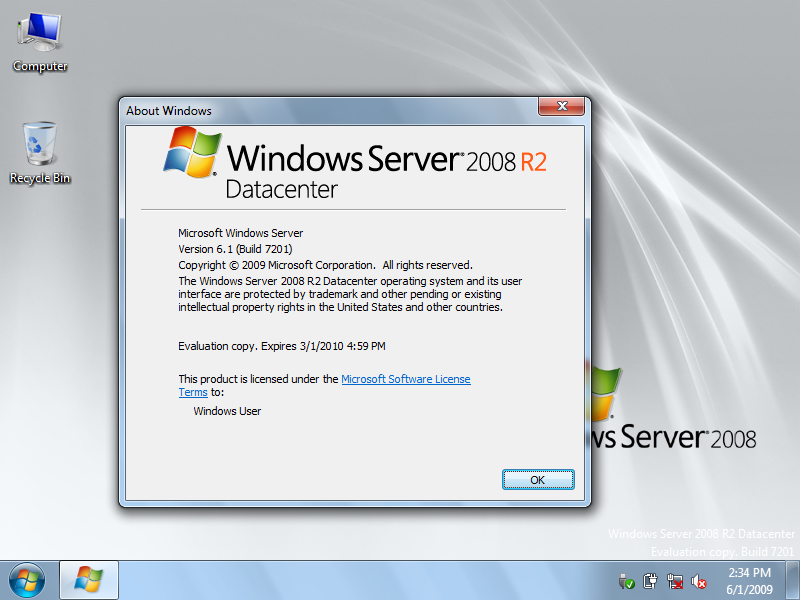This screenshot has width=800, height=600.
Task: Click the Safely Remove Hardware tray icon
Action: pyautogui.click(x=626, y=581)
